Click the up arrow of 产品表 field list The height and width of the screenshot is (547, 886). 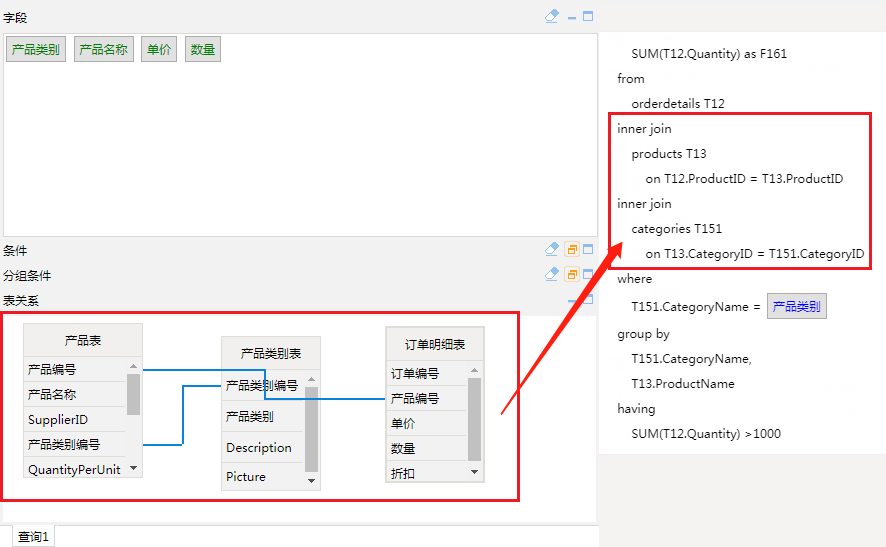point(133,366)
